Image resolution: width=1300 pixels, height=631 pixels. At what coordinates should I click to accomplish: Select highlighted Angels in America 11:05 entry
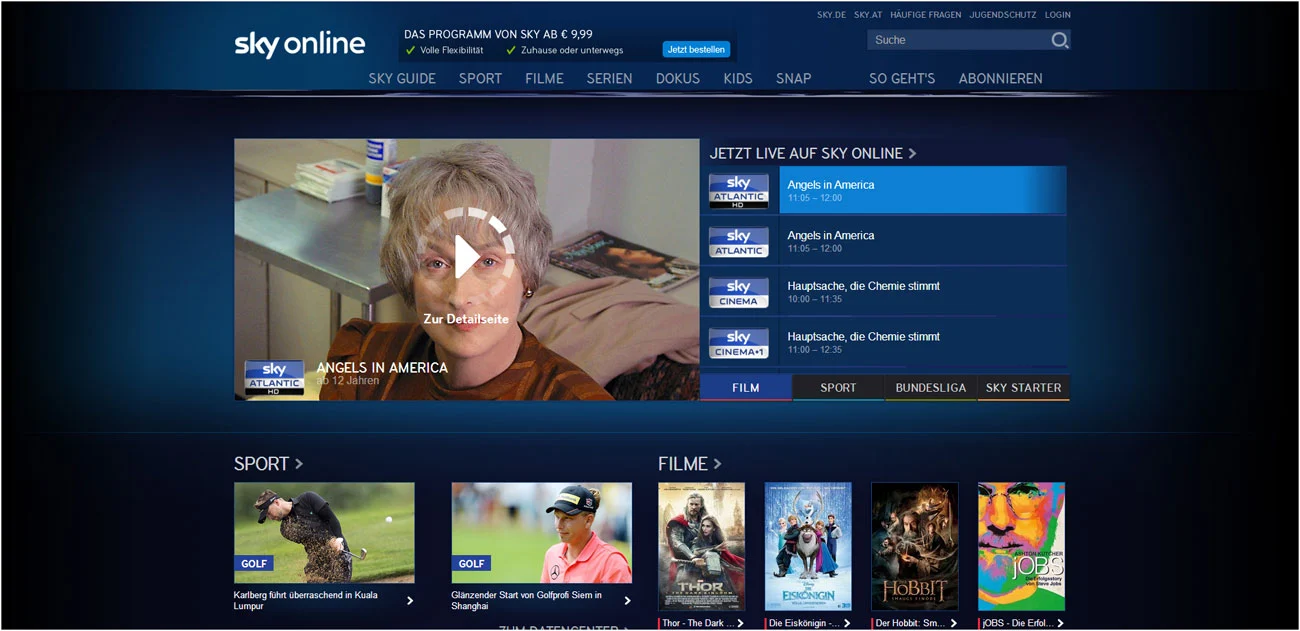[x=923, y=190]
